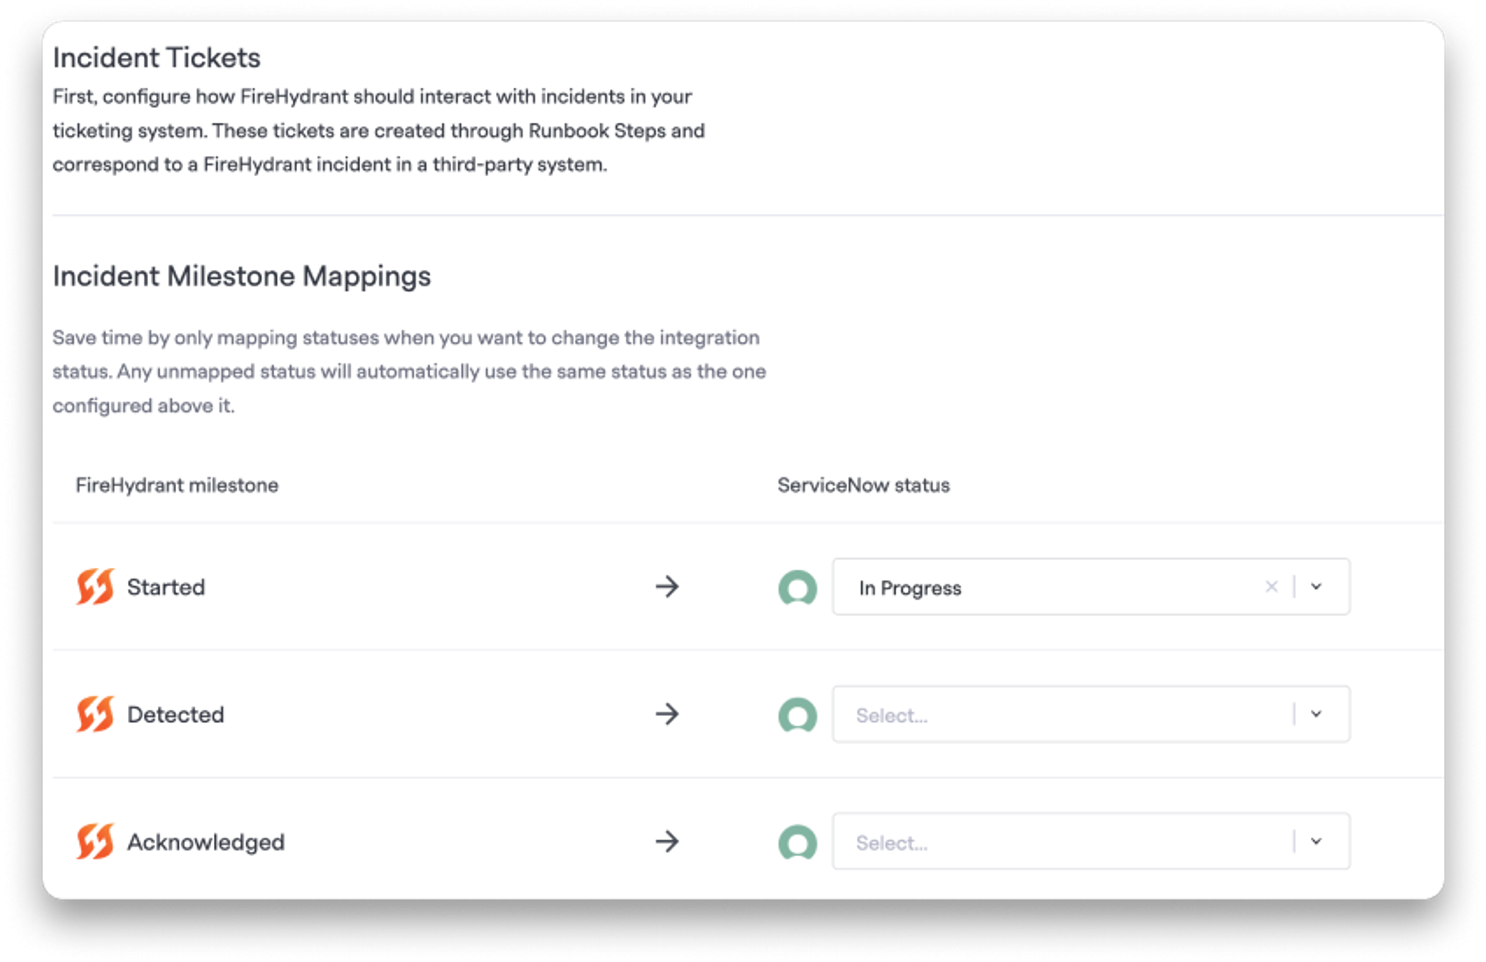The image size is (1486, 962).
Task: Expand the Detected status dropdown chevron
Action: coord(1316,714)
